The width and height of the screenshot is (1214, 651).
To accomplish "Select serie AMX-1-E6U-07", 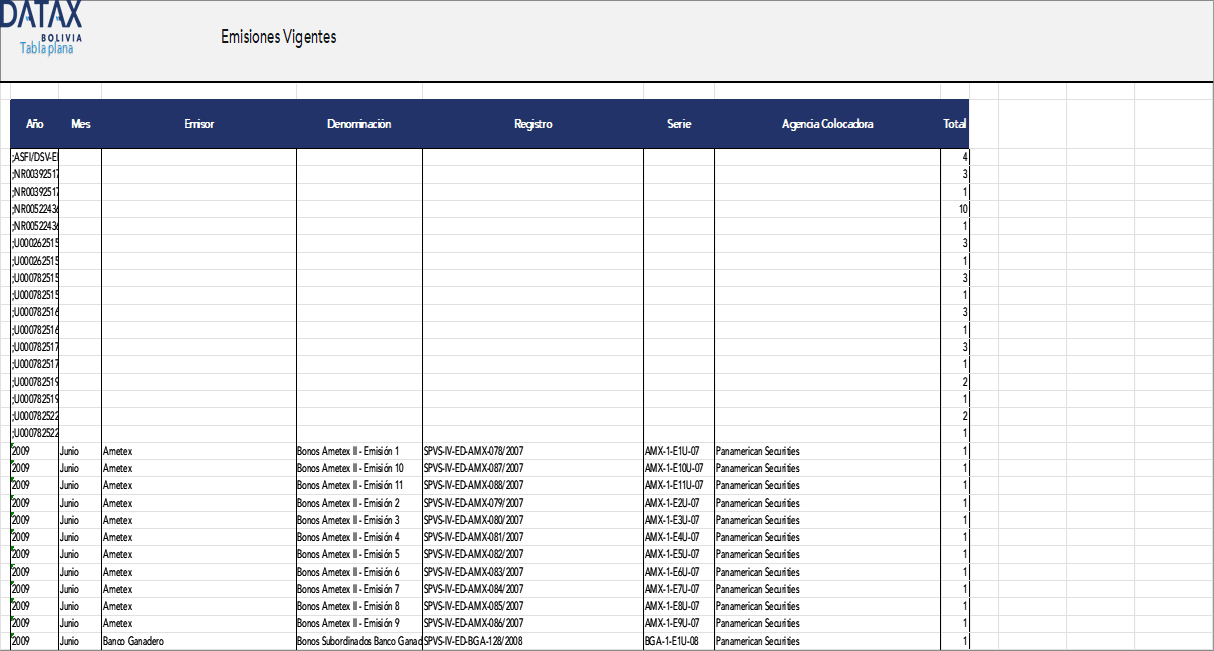I will click(x=679, y=572).
